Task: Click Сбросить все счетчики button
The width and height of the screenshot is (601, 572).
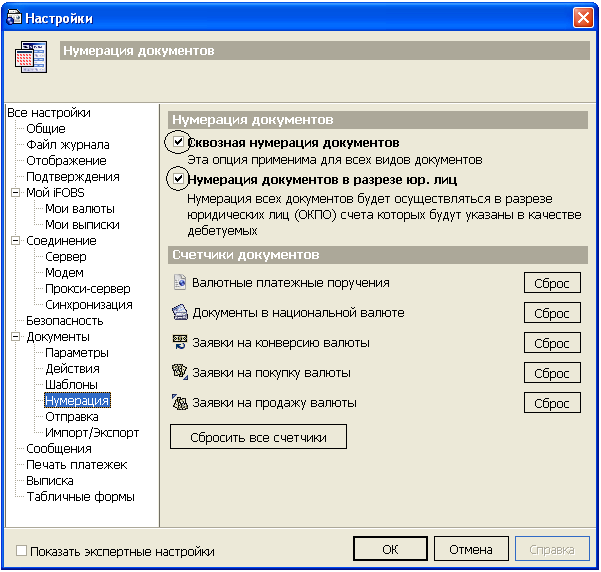Action: 258,437
